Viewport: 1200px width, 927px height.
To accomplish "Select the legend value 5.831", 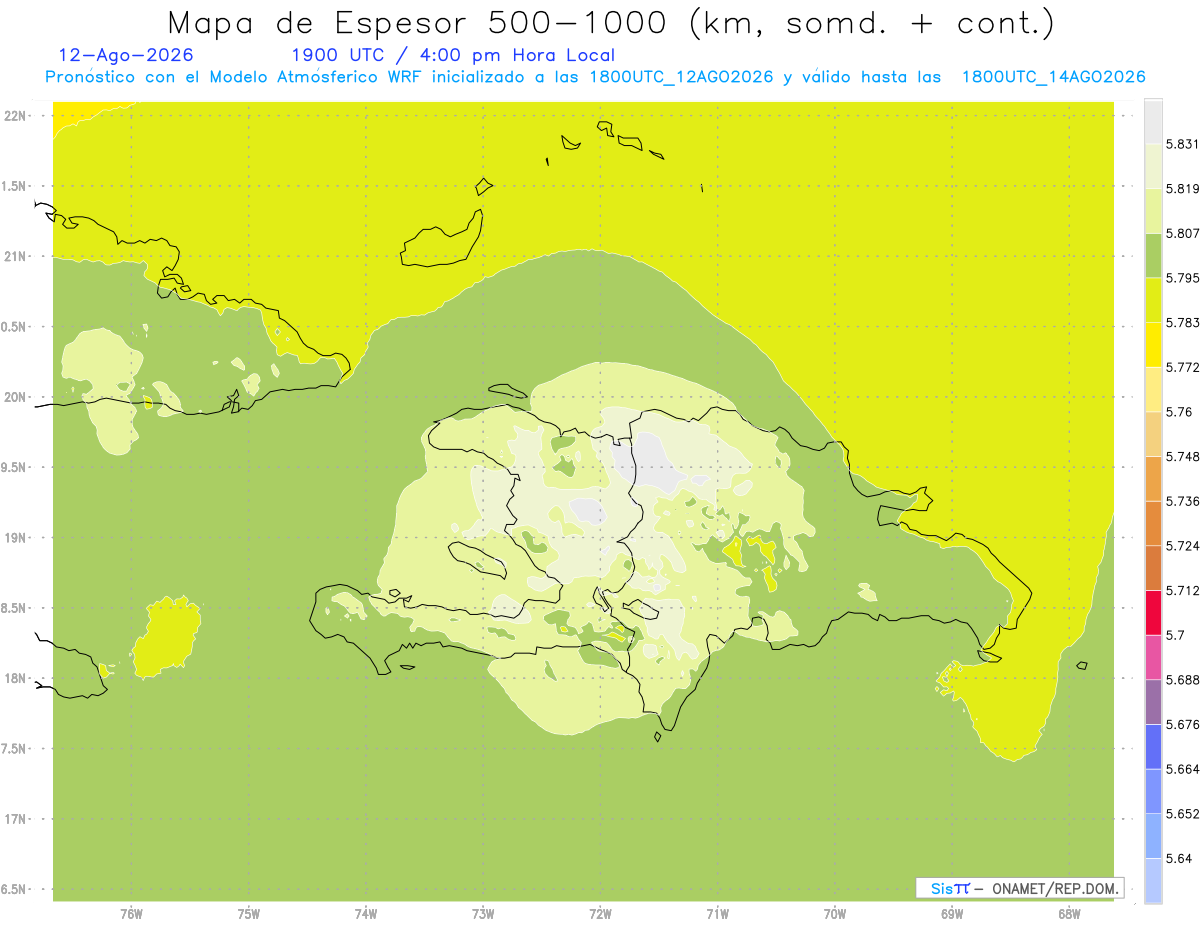I will pyautogui.click(x=1182, y=144).
